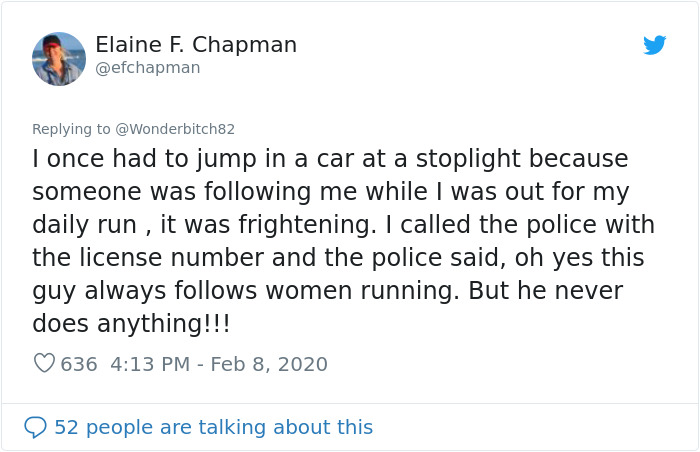Open '52 people are talking about this'
The height and width of the screenshot is (452, 700).
tap(213, 427)
